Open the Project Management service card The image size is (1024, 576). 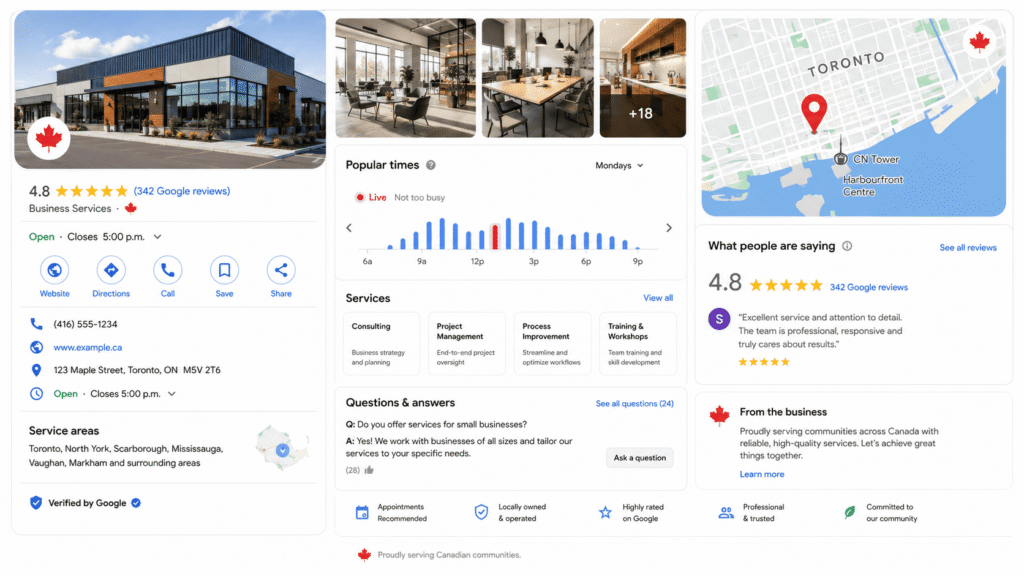466,344
